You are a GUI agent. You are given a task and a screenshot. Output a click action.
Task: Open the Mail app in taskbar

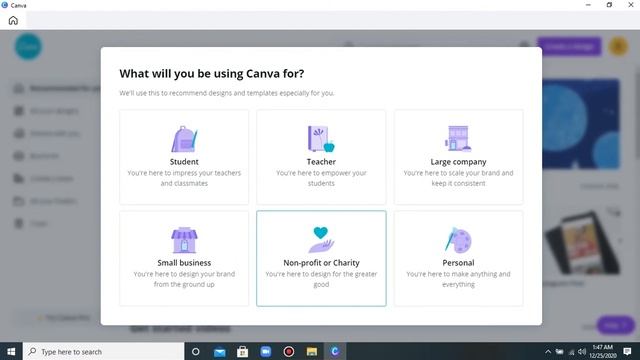click(220, 351)
